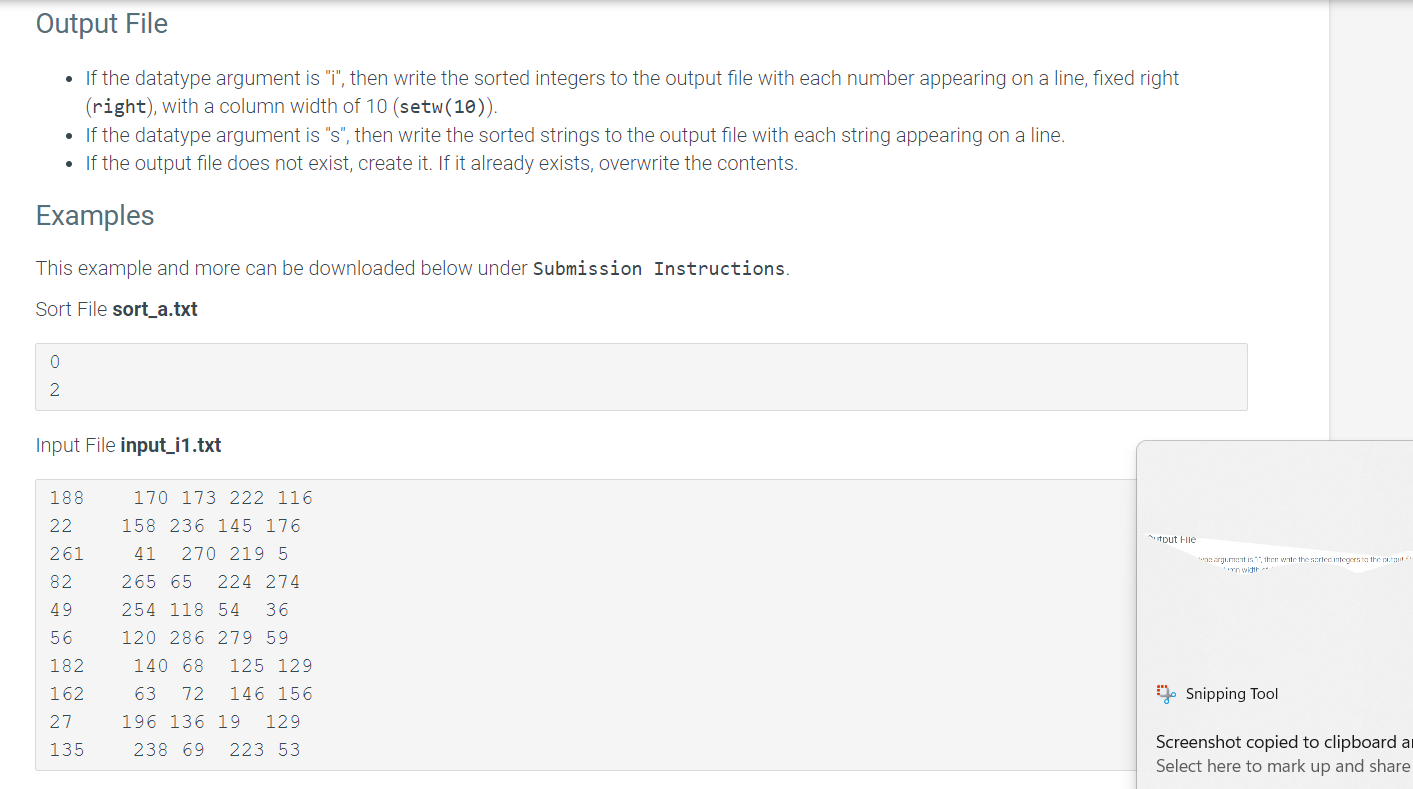Click the Output File heading
1413x789 pixels.
click(x=101, y=23)
